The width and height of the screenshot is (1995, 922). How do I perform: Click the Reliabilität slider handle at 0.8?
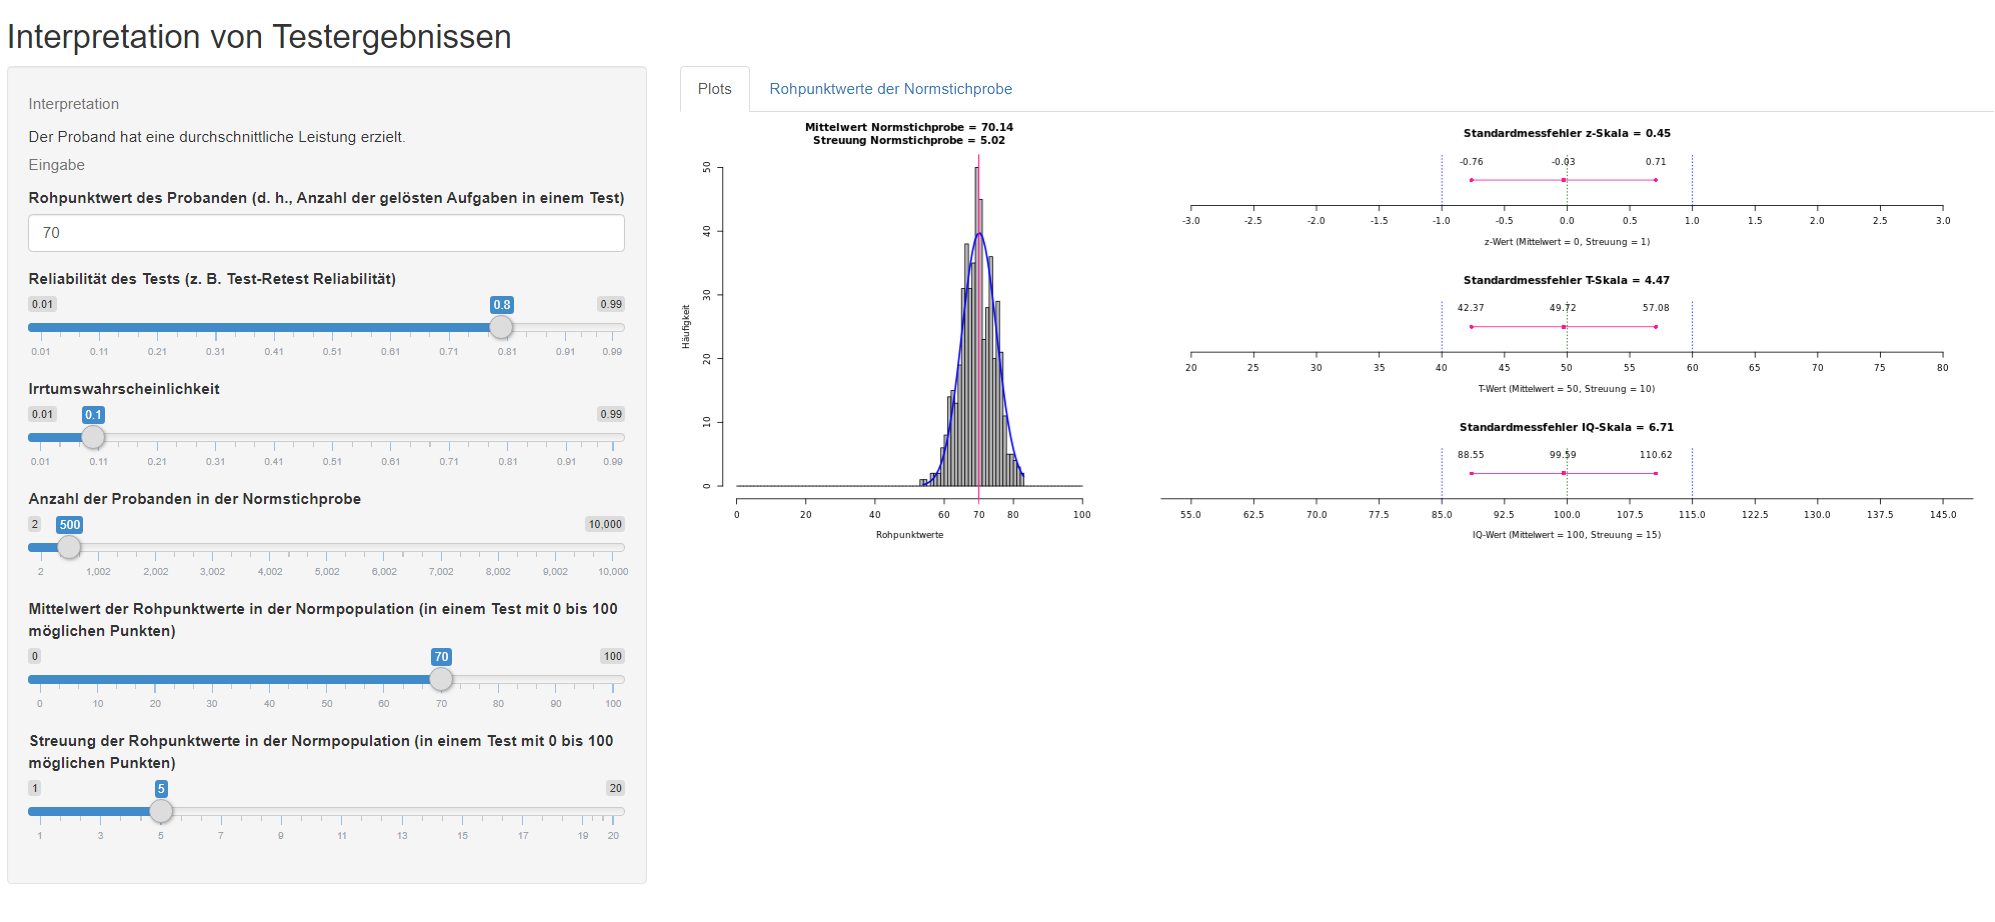point(501,327)
